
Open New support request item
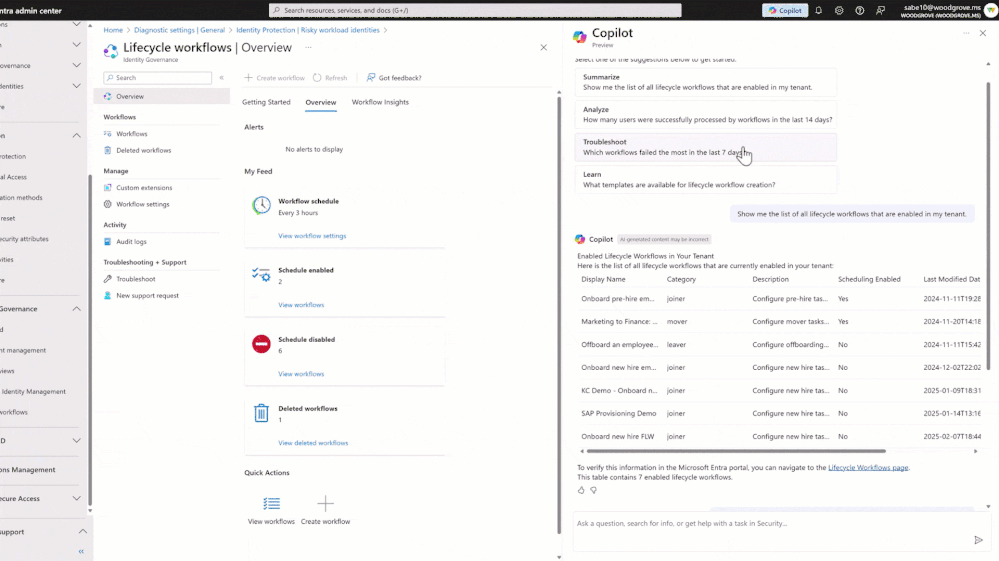147,295
